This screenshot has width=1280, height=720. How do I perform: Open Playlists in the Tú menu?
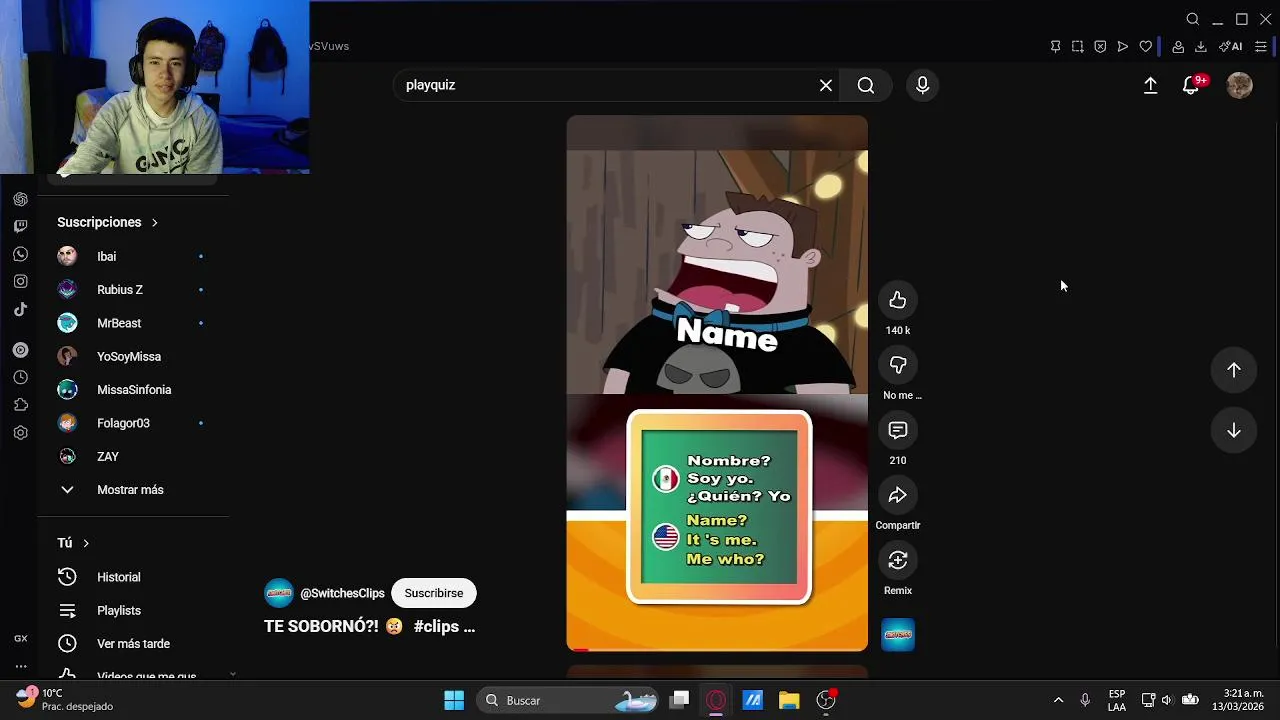pyautogui.click(x=133, y=611)
